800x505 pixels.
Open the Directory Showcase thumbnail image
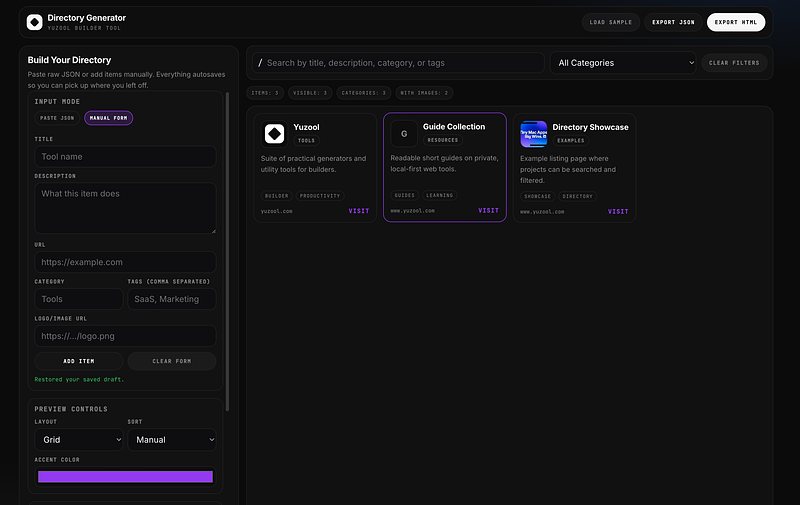coord(534,134)
